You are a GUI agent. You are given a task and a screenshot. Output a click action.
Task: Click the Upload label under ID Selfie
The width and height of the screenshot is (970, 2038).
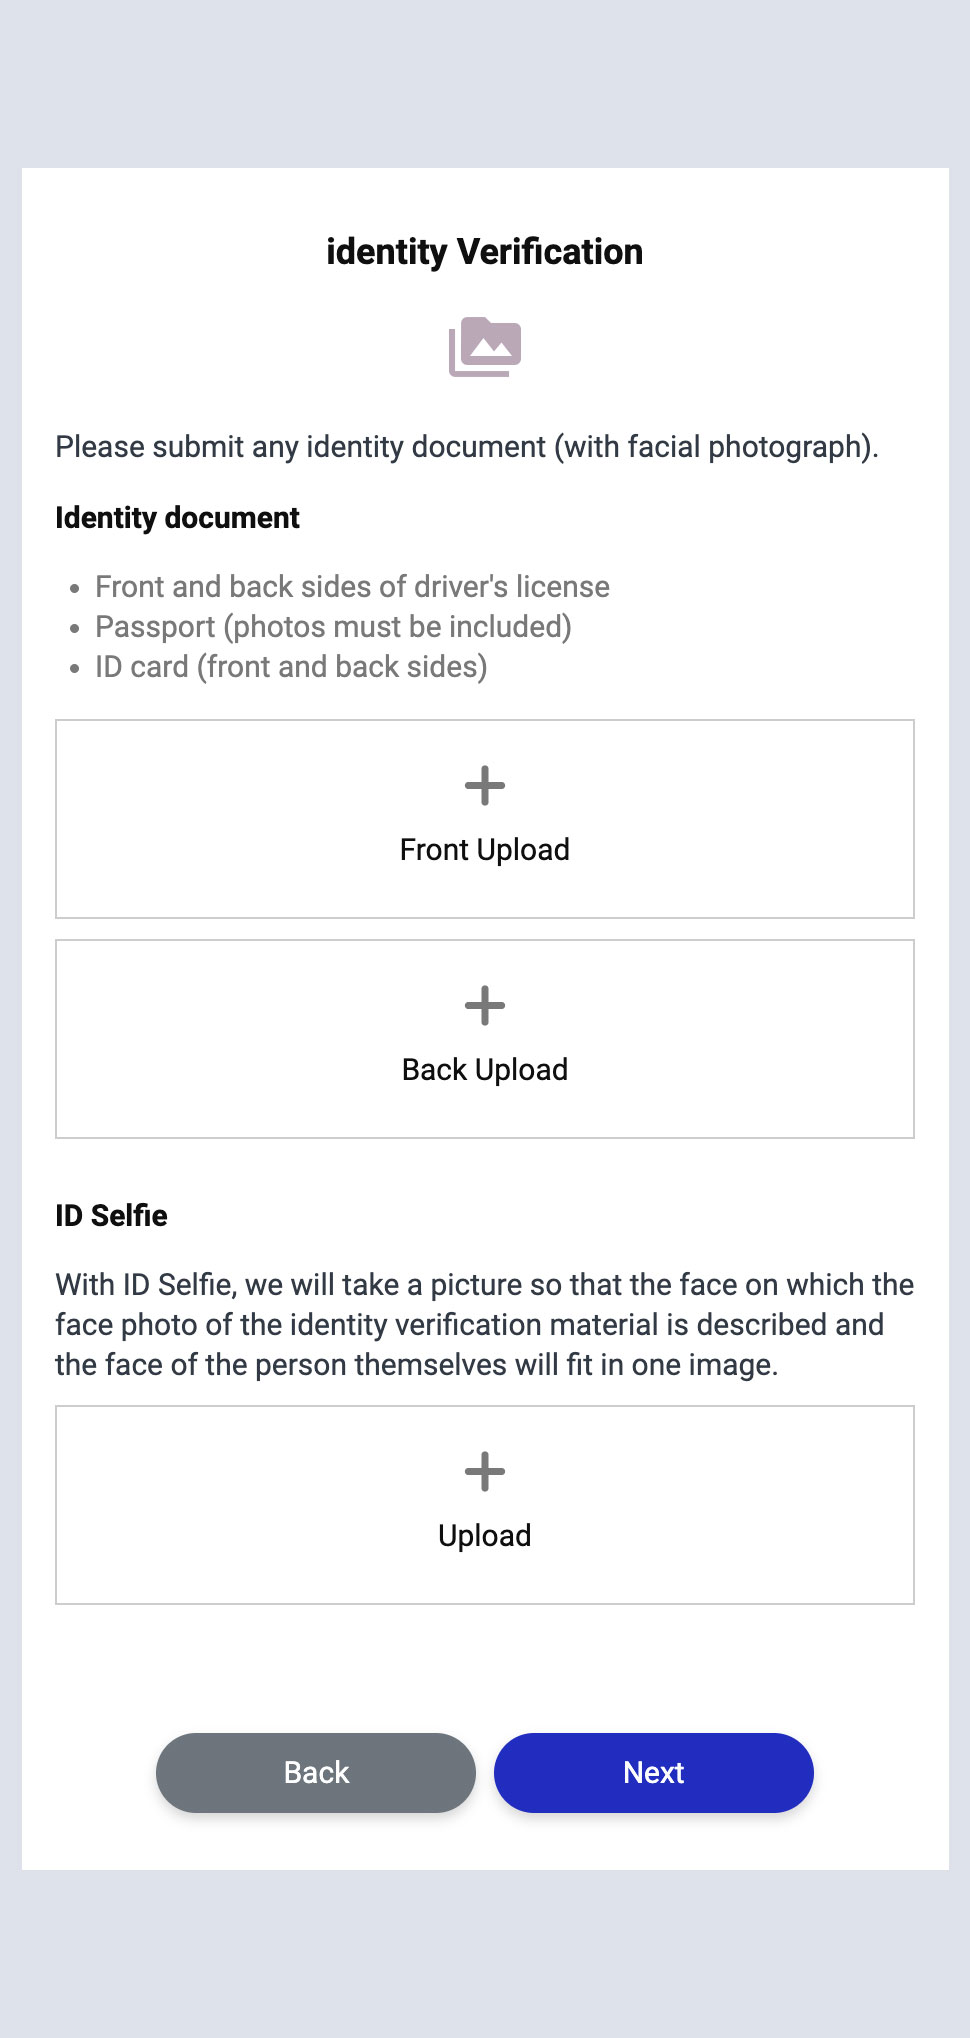(485, 1536)
